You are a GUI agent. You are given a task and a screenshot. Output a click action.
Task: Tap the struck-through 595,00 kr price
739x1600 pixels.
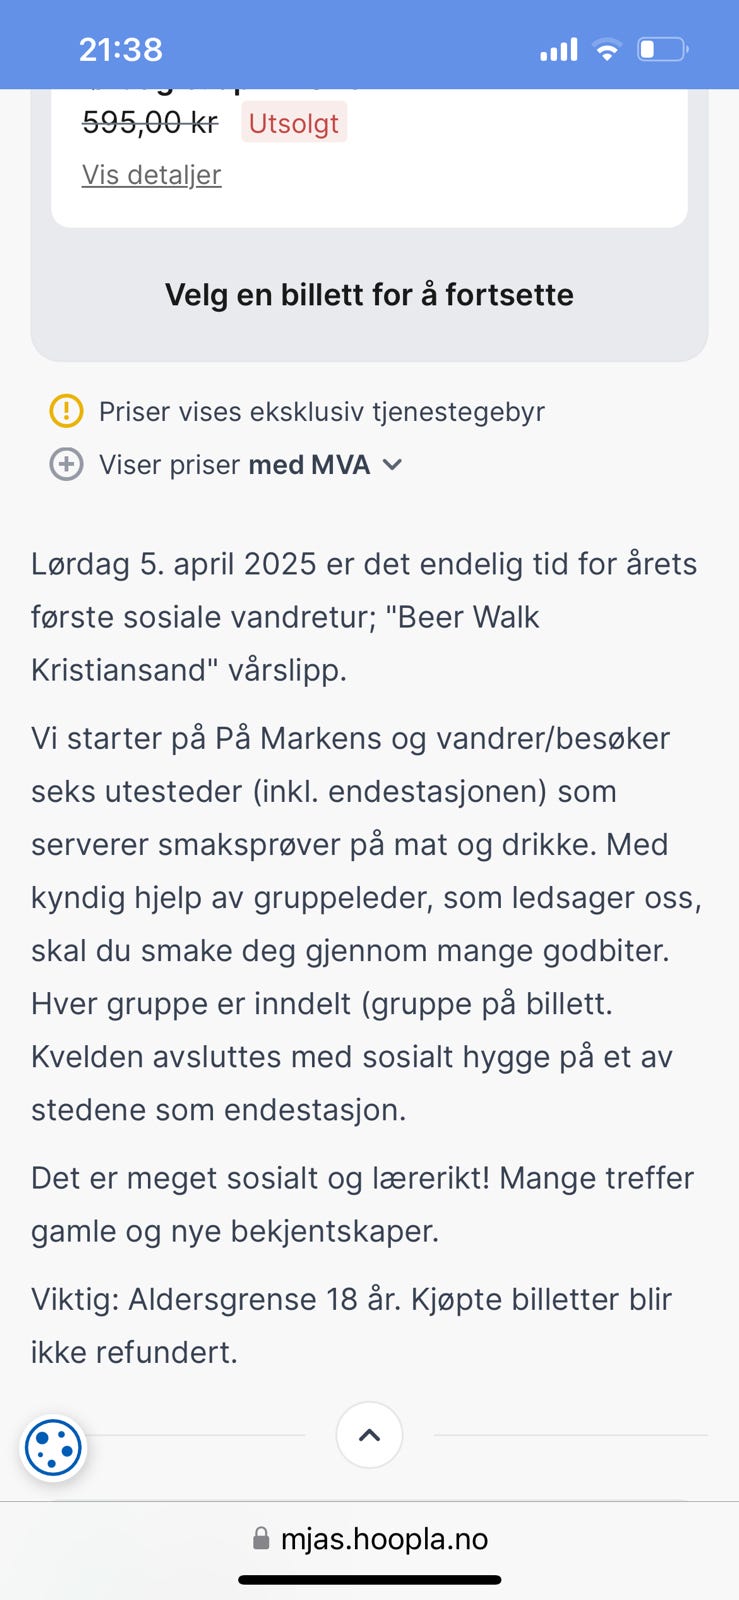150,123
